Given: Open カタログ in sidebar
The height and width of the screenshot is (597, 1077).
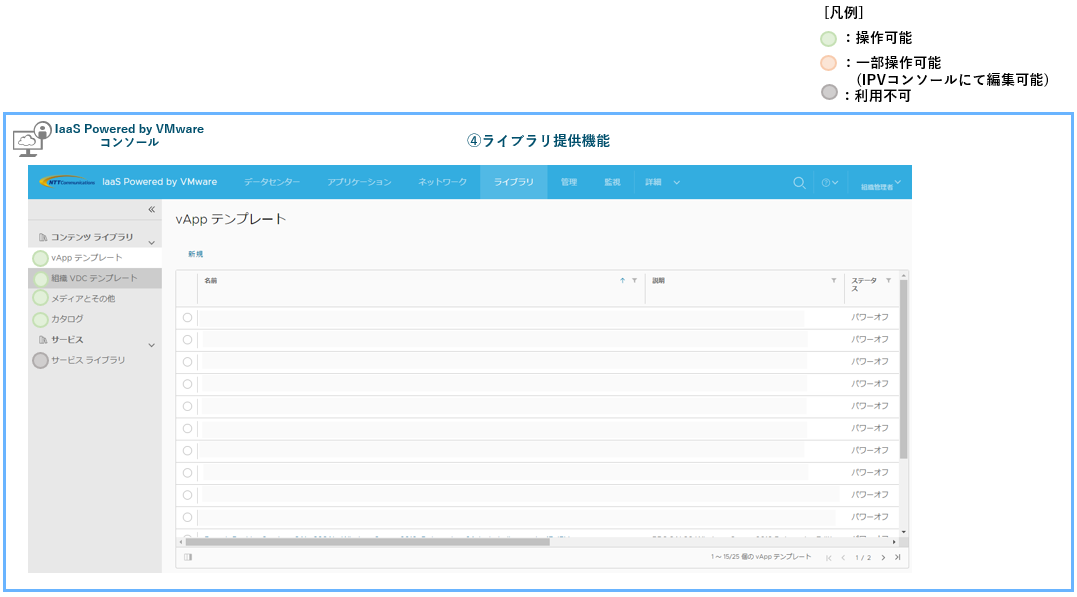Looking at the screenshot, I should point(67,319).
